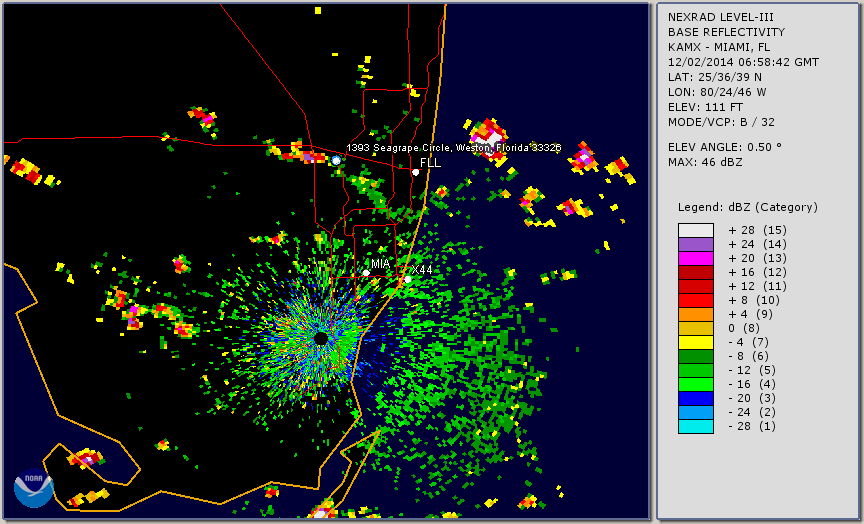Click the MIA airport marker dot

point(366,273)
